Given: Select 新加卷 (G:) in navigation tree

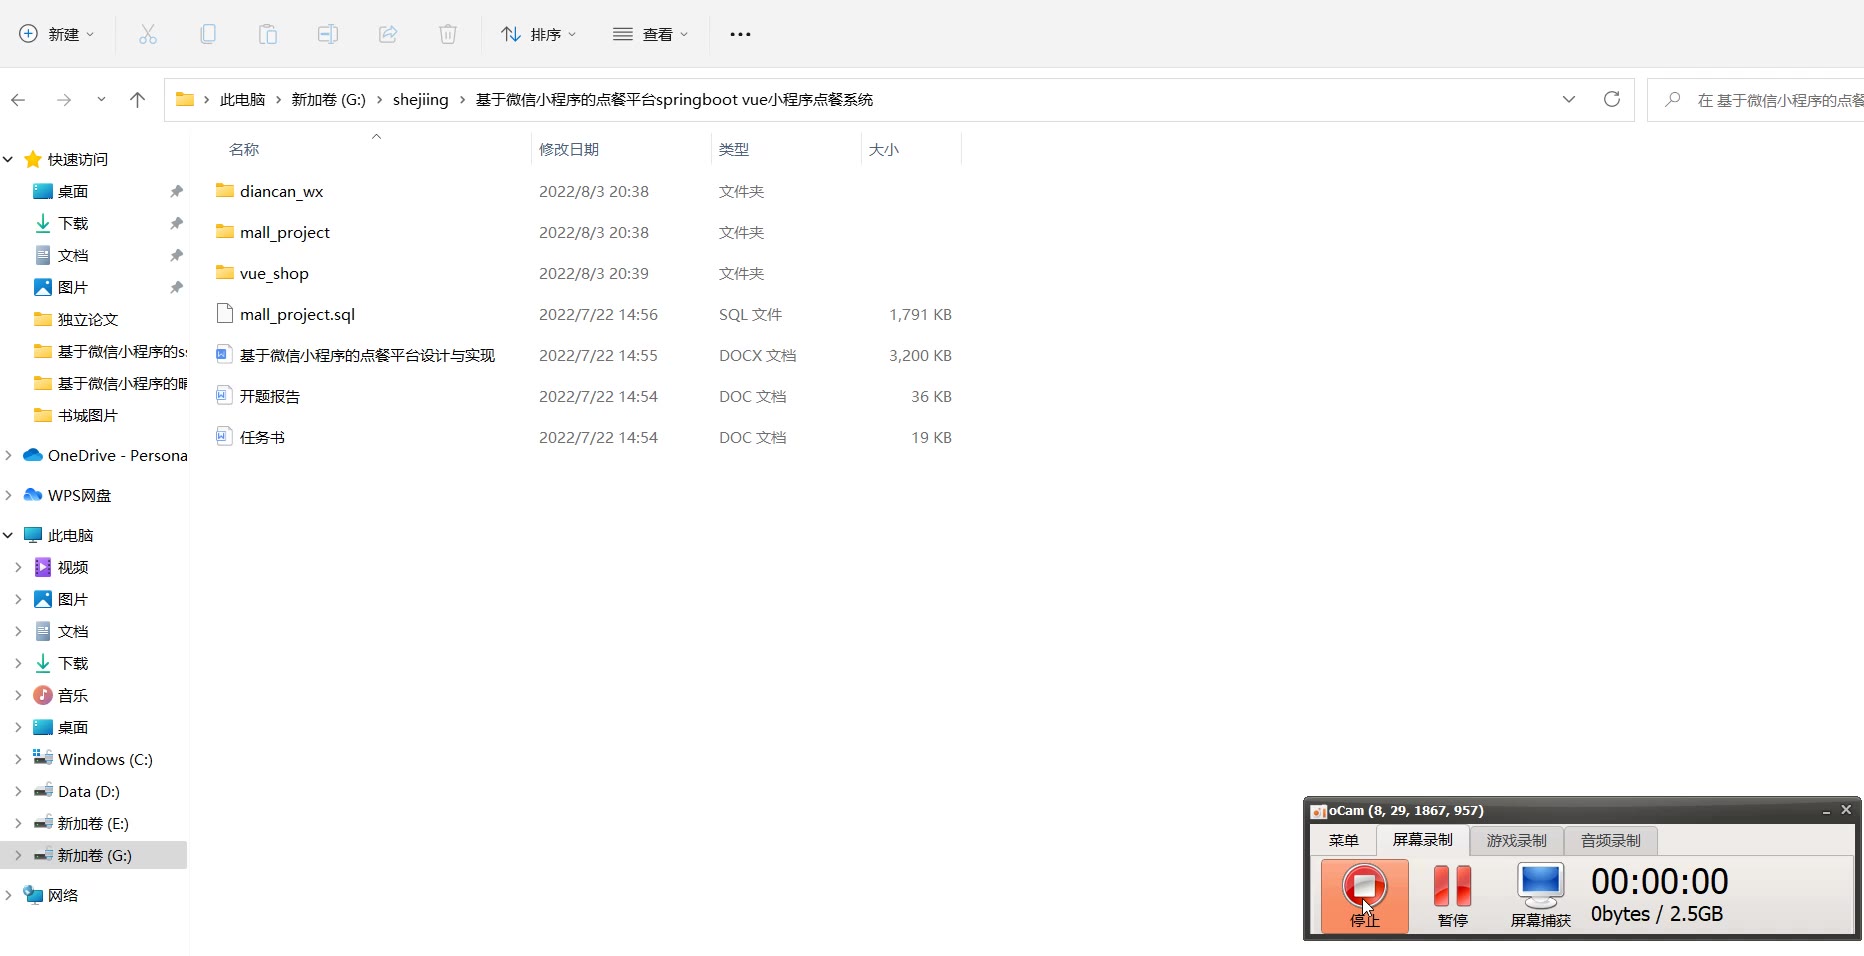Looking at the screenshot, I should (x=94, y=855).
